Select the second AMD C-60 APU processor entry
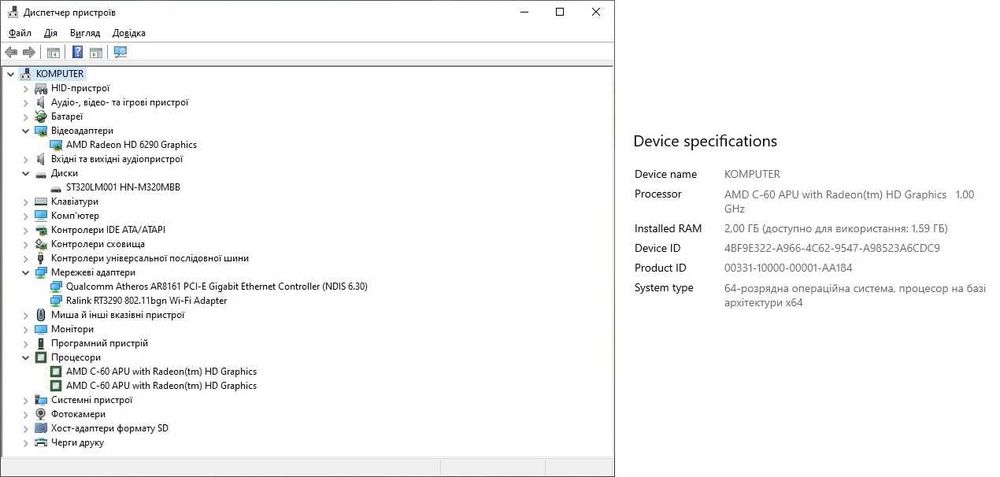This screenshot has width=1000, height=477. pyautogui.click(x=161, y=386)
